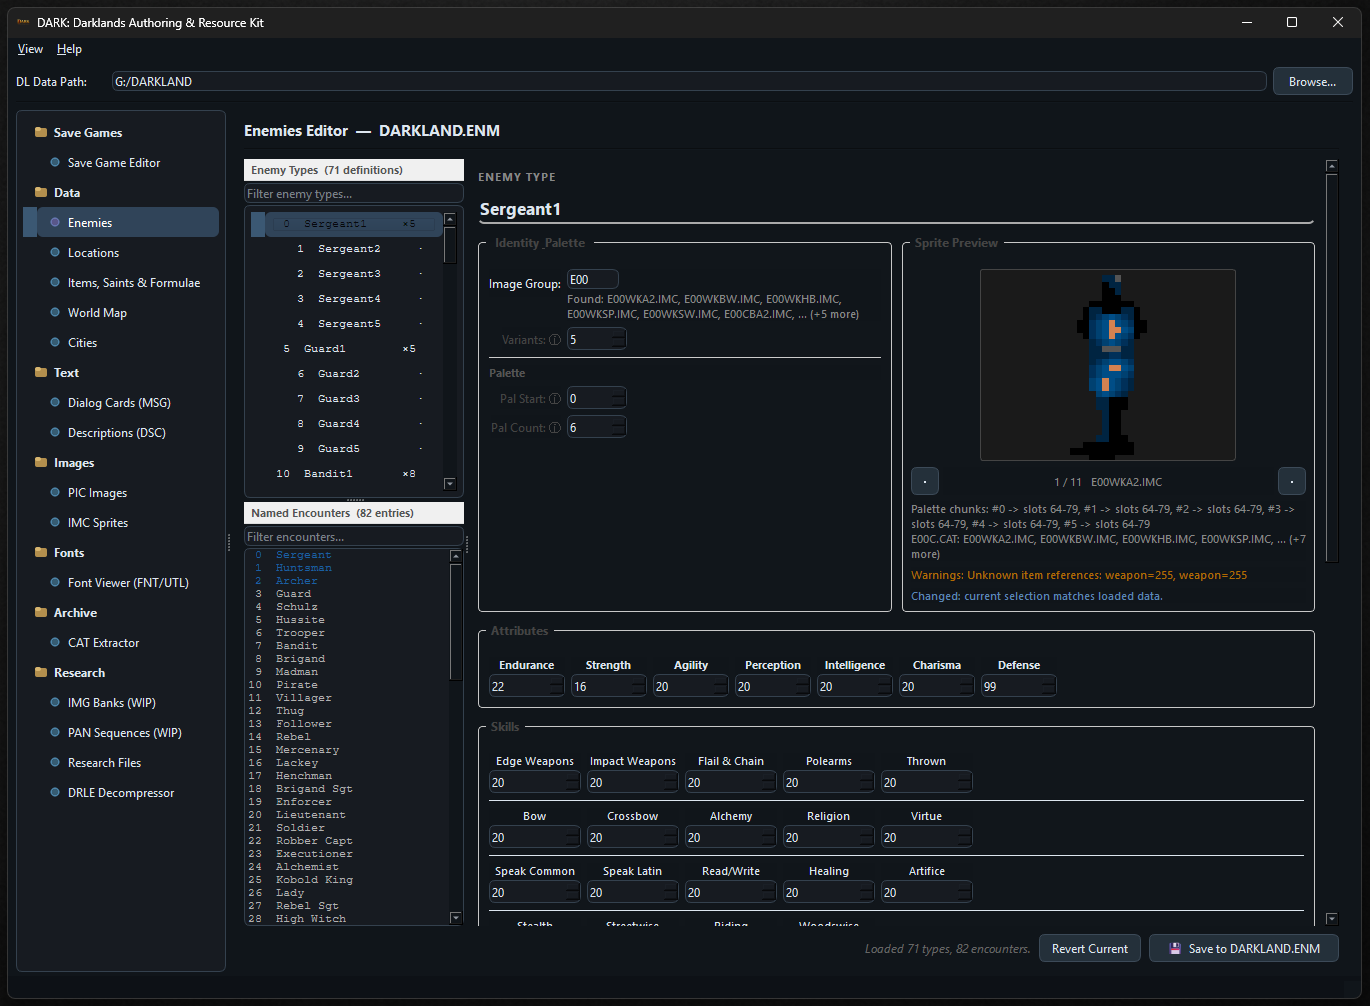Open the Save Game Editor item

[x=114, y=163]
